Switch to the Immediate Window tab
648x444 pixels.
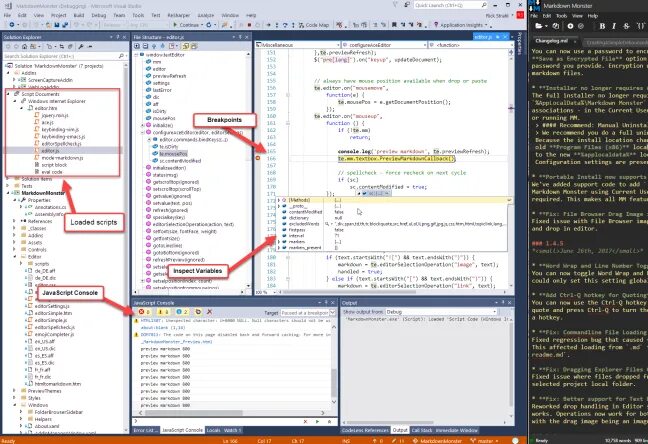click(456, 430)
